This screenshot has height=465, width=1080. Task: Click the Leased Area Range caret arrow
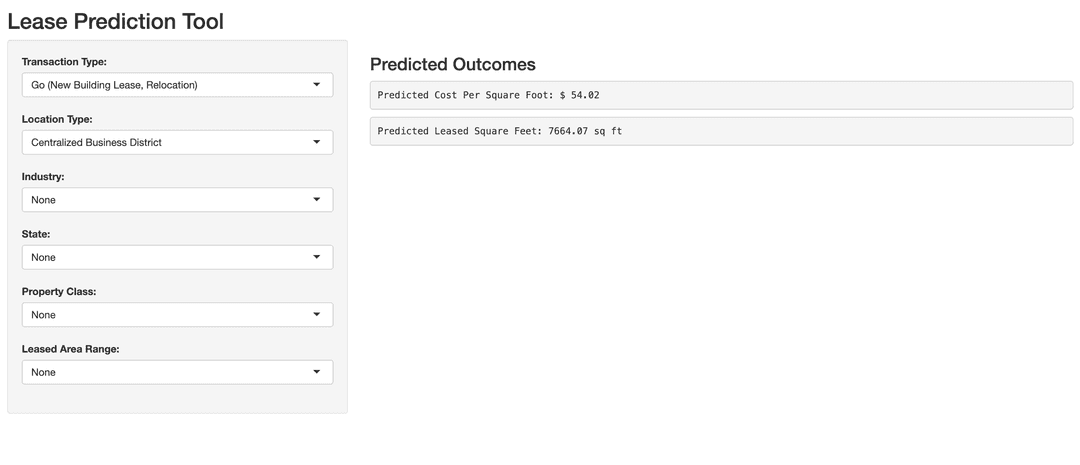[x=317, y=372]
